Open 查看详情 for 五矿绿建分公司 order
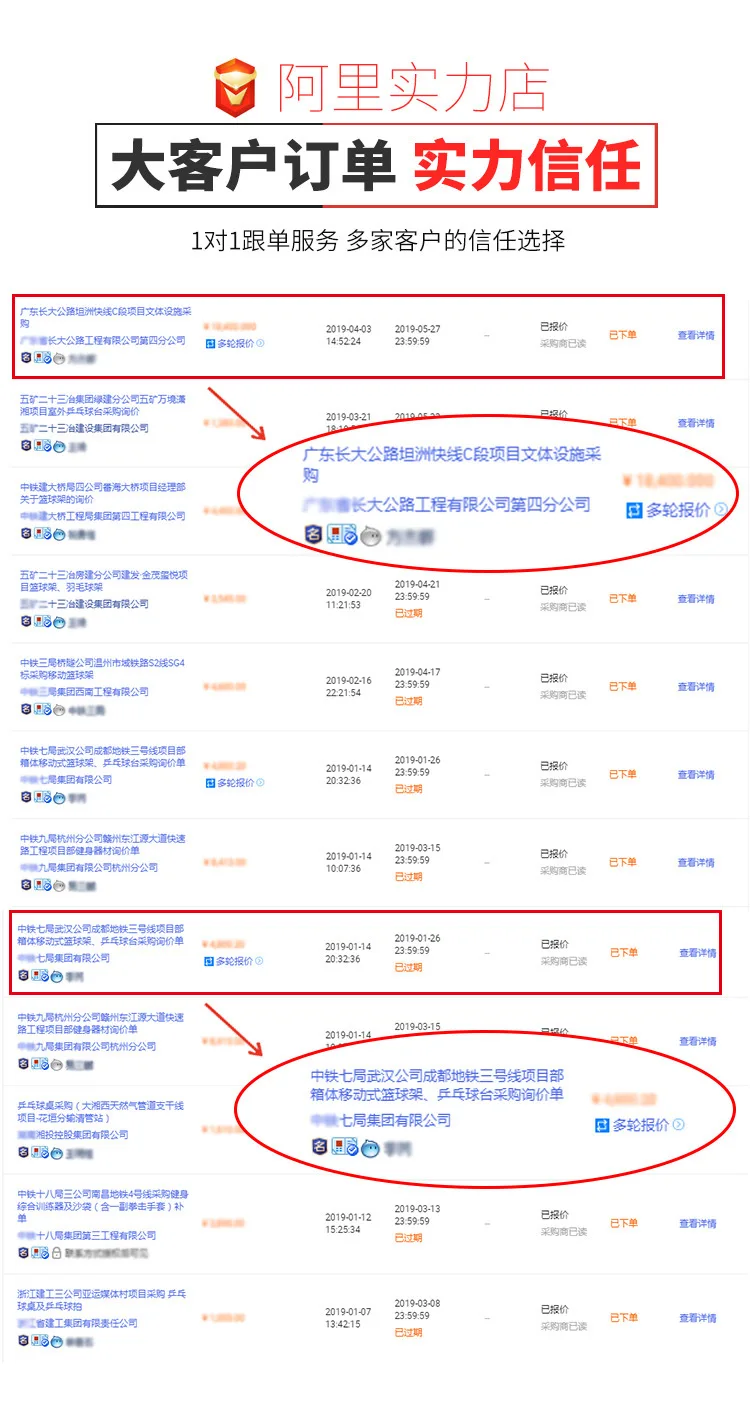The width and height of the screenshot is (750, 1411). 696,423
